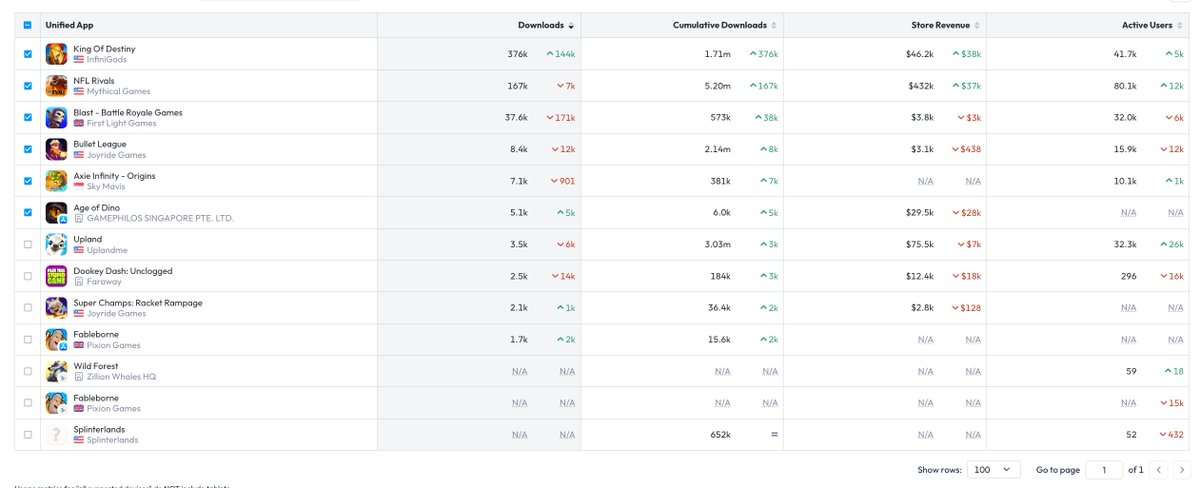The image size is (1200, 488).
Task: Uncheck Blast - Battle Royale Games checkbox
Action: point(28,118)
